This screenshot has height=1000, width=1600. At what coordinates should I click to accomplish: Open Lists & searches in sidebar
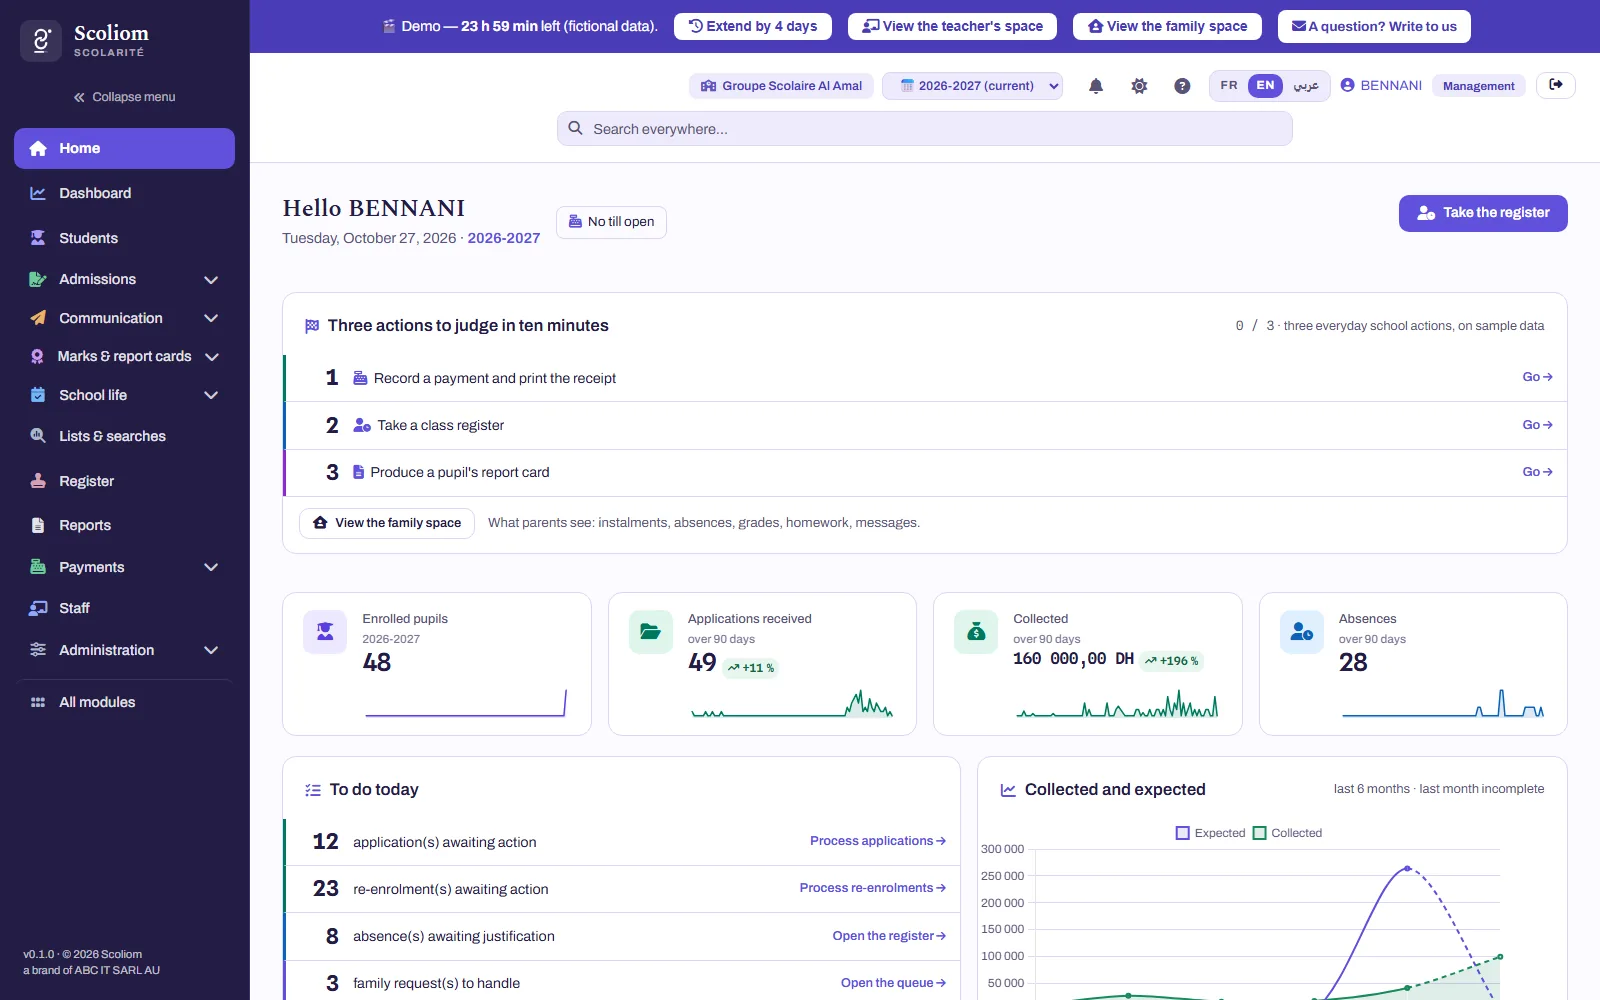(x=124, y=436)
